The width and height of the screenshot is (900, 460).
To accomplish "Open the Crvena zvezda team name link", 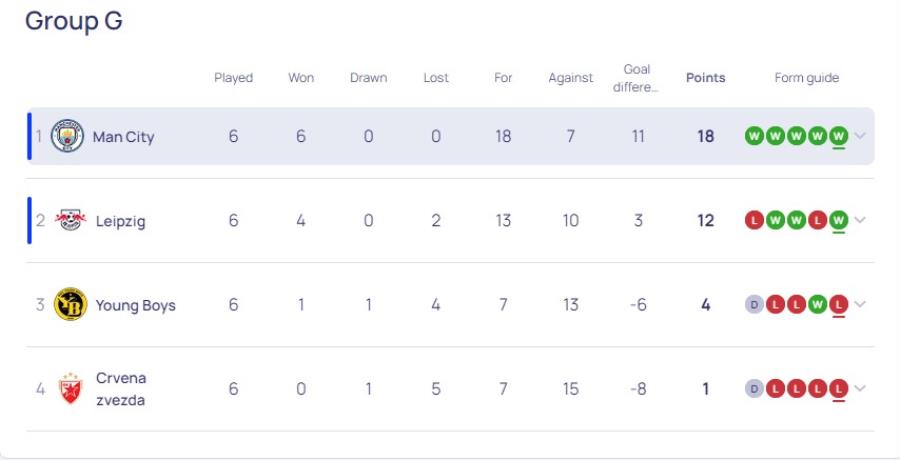I will point(121,389).
